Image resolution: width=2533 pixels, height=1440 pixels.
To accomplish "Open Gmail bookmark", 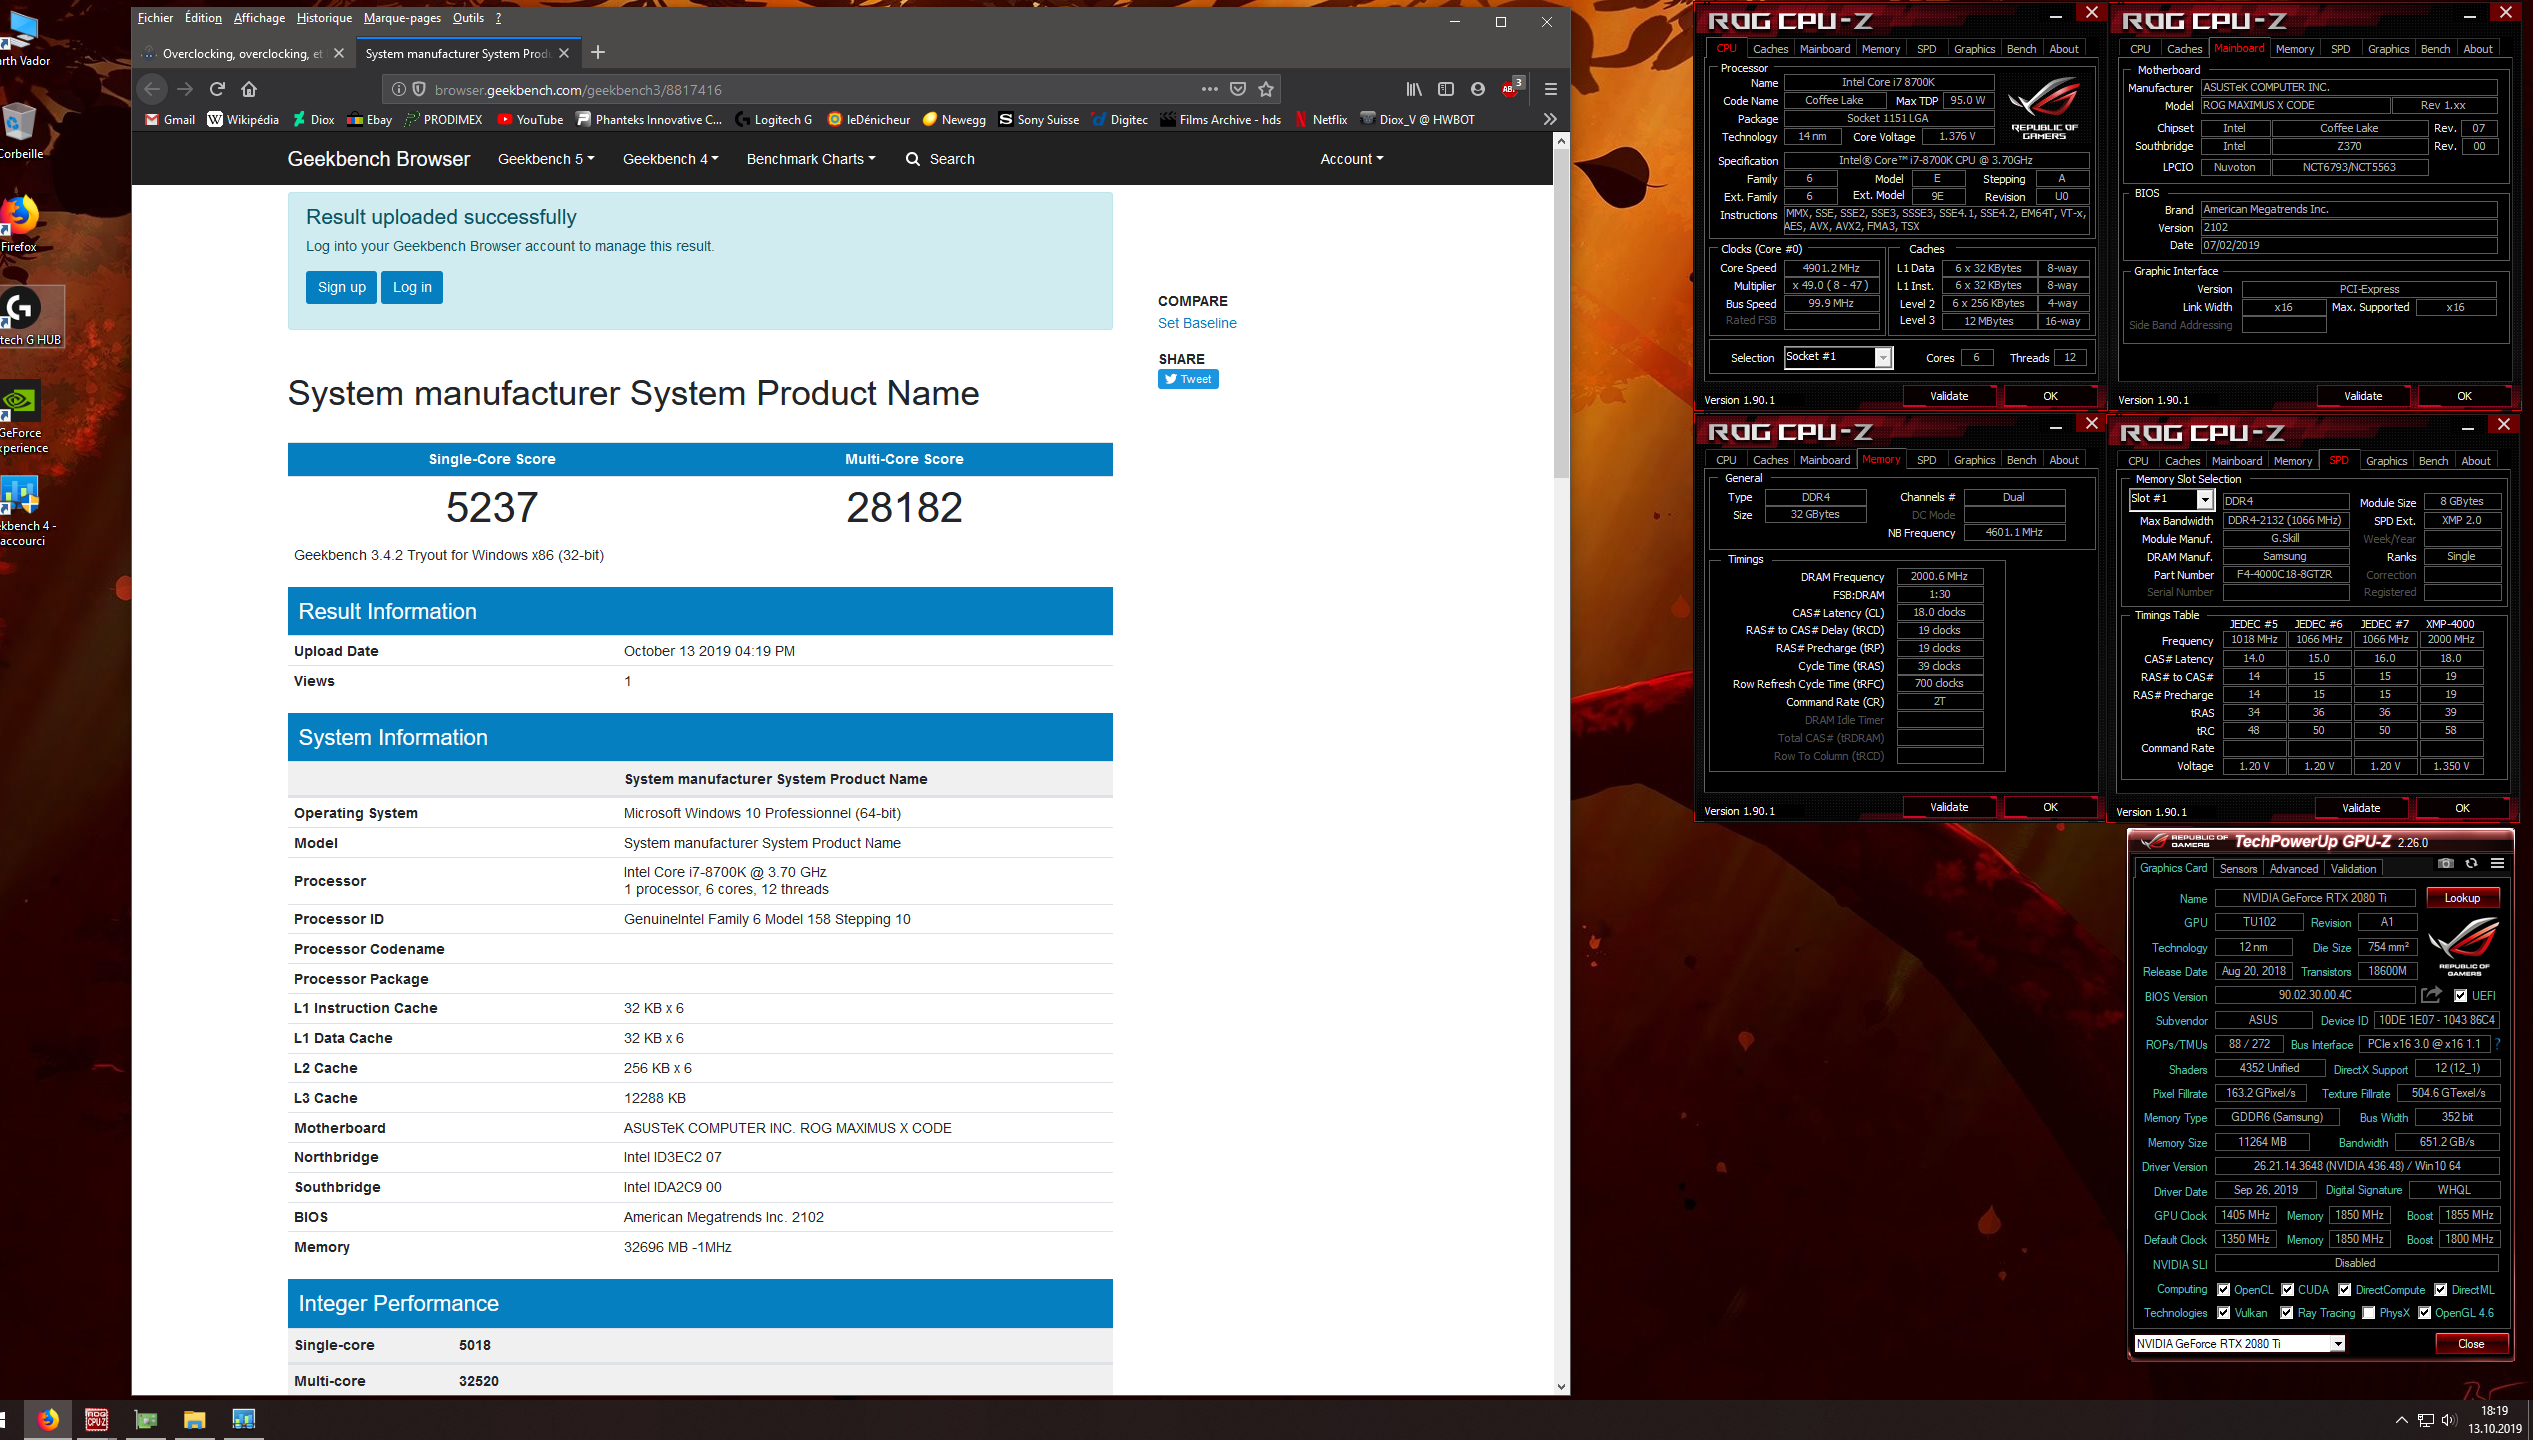I will (x=170, y=119).
